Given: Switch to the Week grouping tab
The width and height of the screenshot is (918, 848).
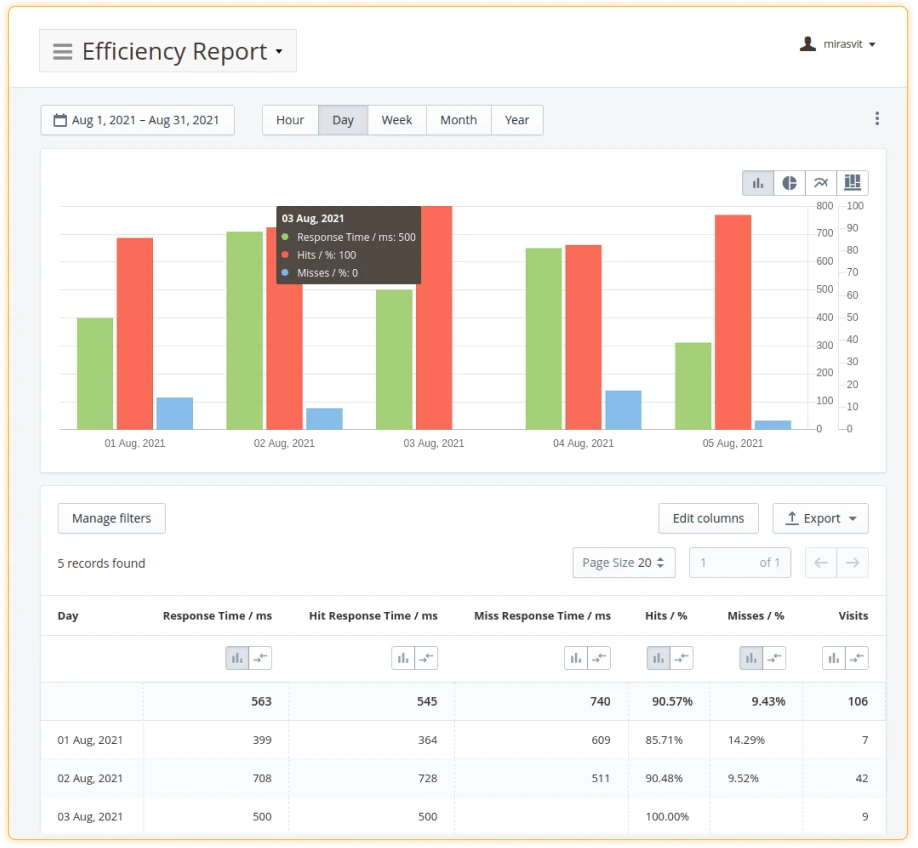Looking at the screenshot, I should [x=396, y=120].
